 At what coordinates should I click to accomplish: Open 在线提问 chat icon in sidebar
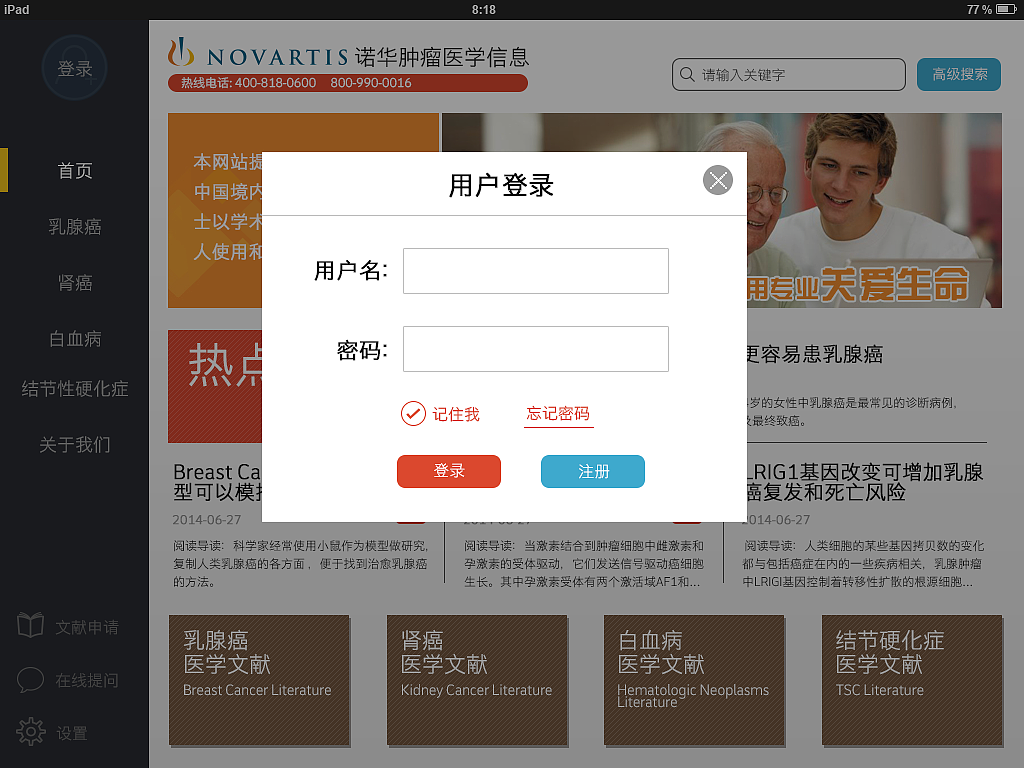pyautogui.click(x=32, y=680)
